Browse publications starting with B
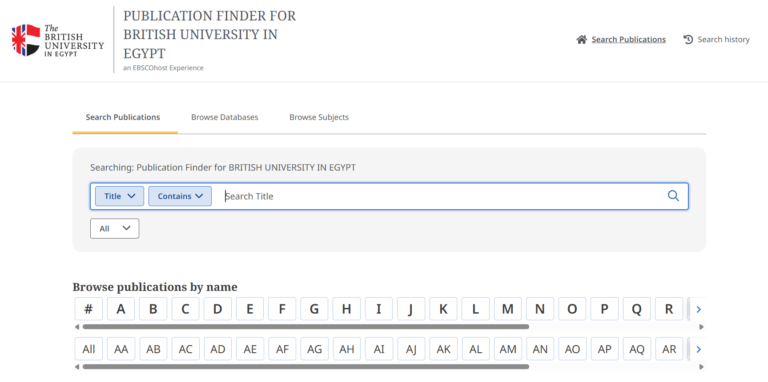768x382 pixels. pos(153,309)
